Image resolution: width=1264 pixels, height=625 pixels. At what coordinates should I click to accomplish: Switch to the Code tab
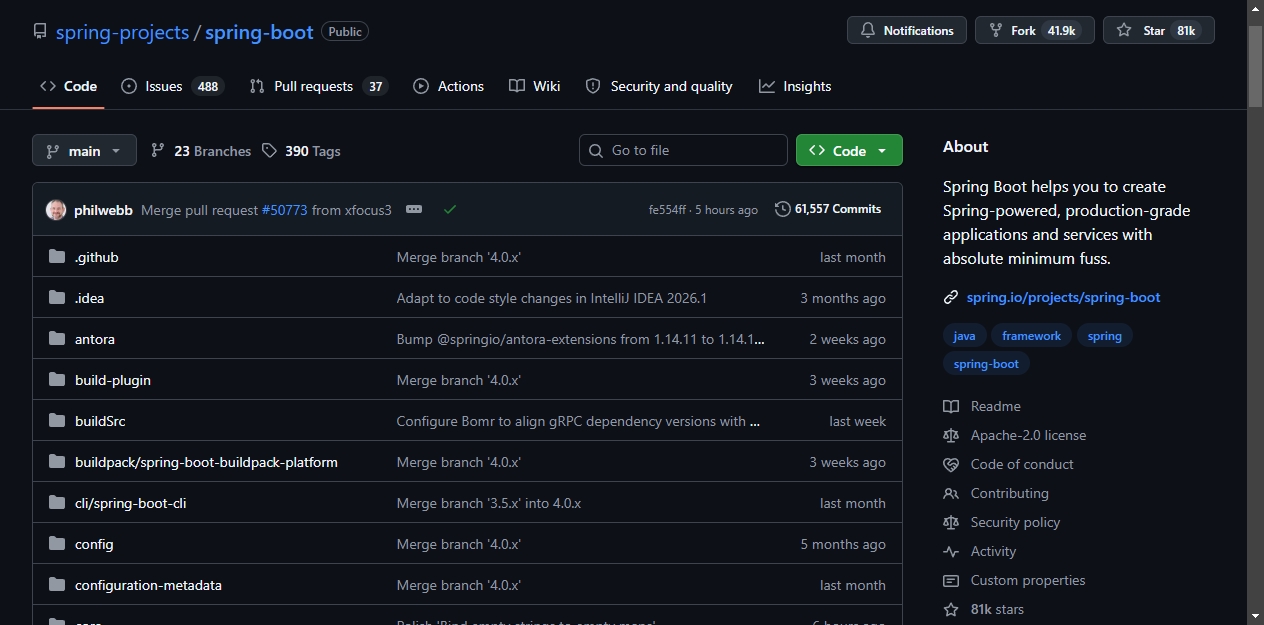point(68,86)
